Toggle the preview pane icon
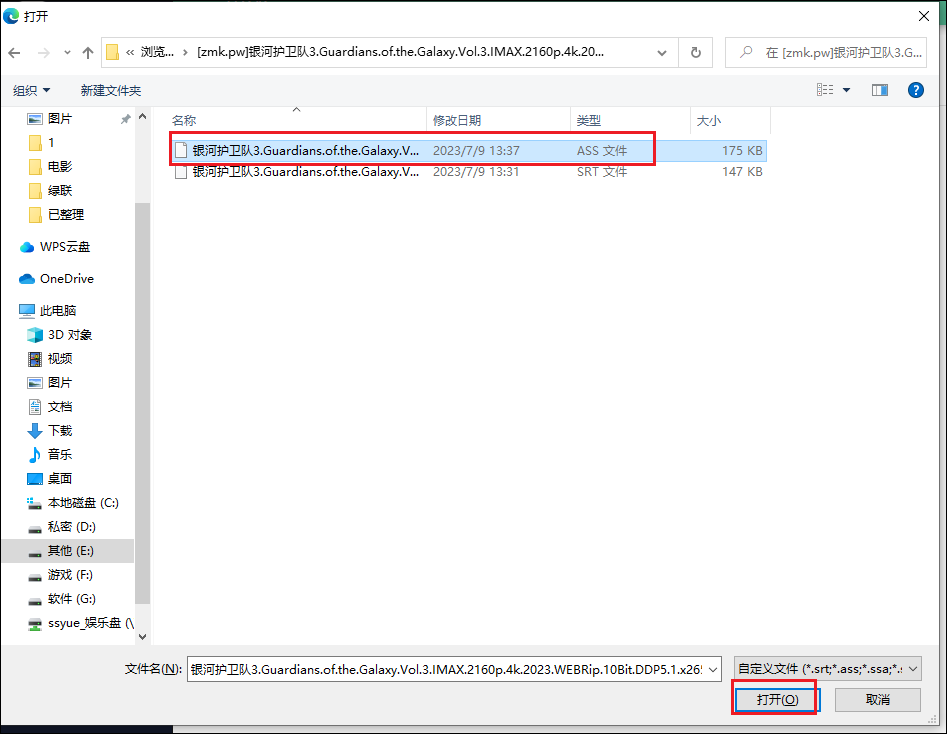947x734 pixels. point(880,90)
